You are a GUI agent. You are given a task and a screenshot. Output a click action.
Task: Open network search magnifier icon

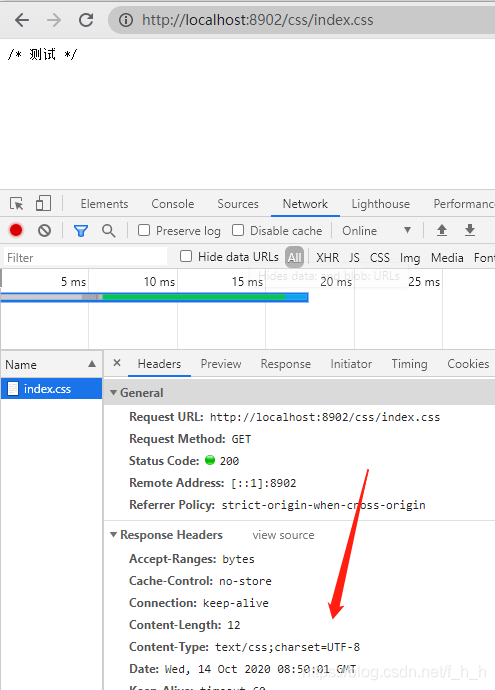tap(109, 231)
